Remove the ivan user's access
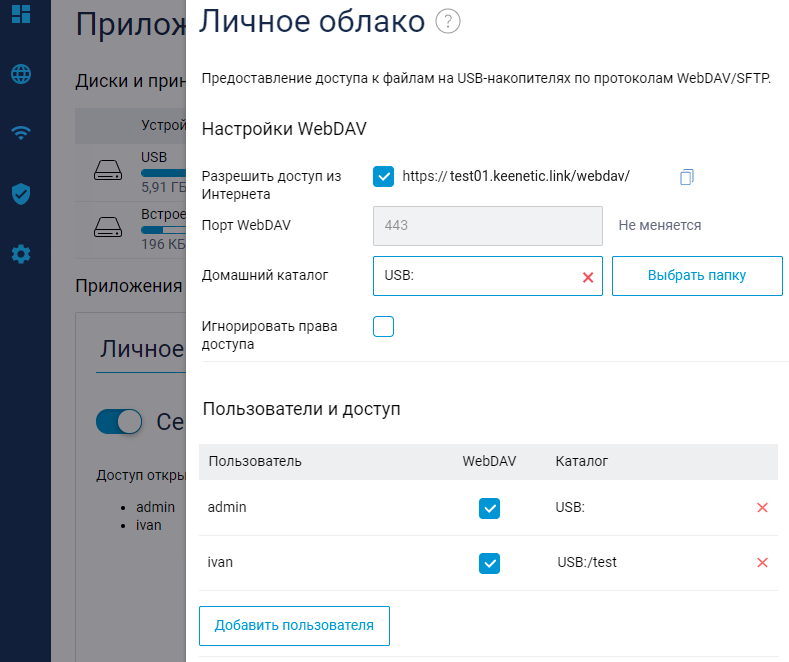The width and height of the screenshot is (789, 662). tap(762, 563)
